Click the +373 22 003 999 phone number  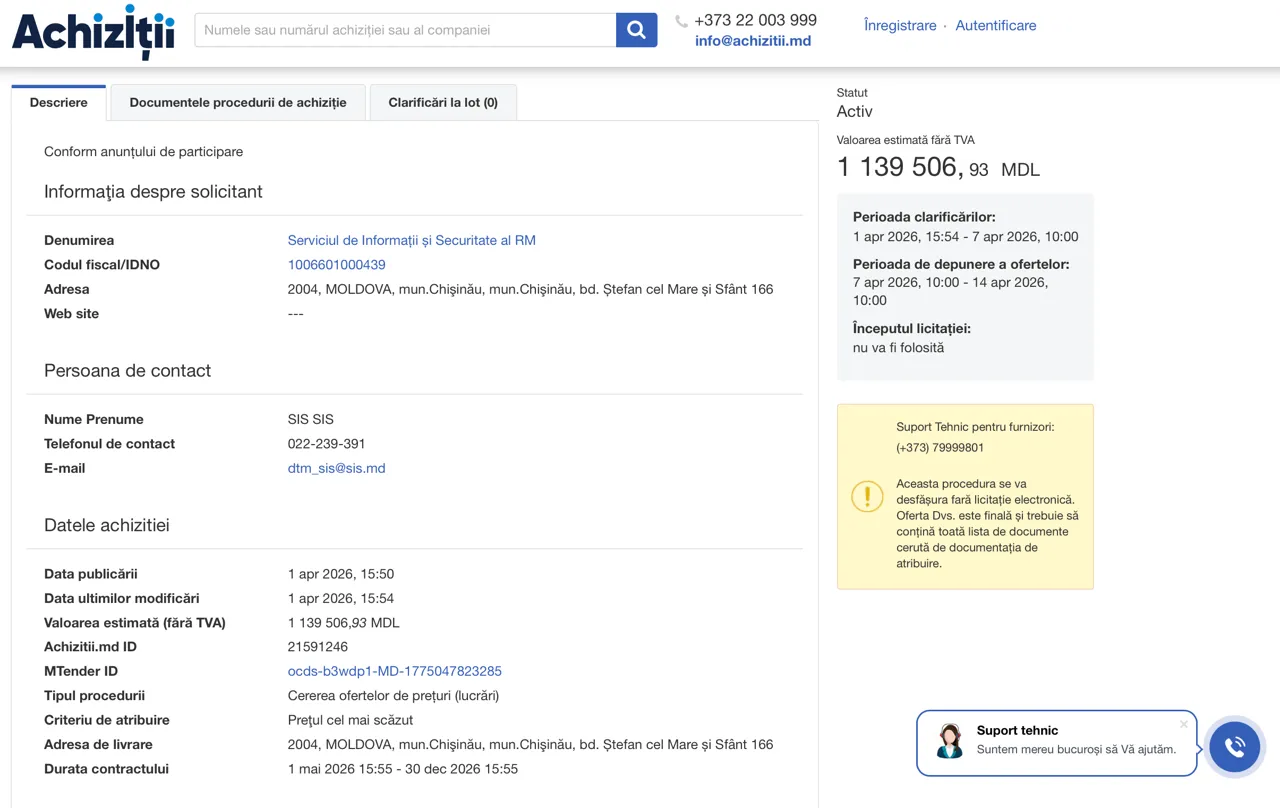click(x=755, y=20)
